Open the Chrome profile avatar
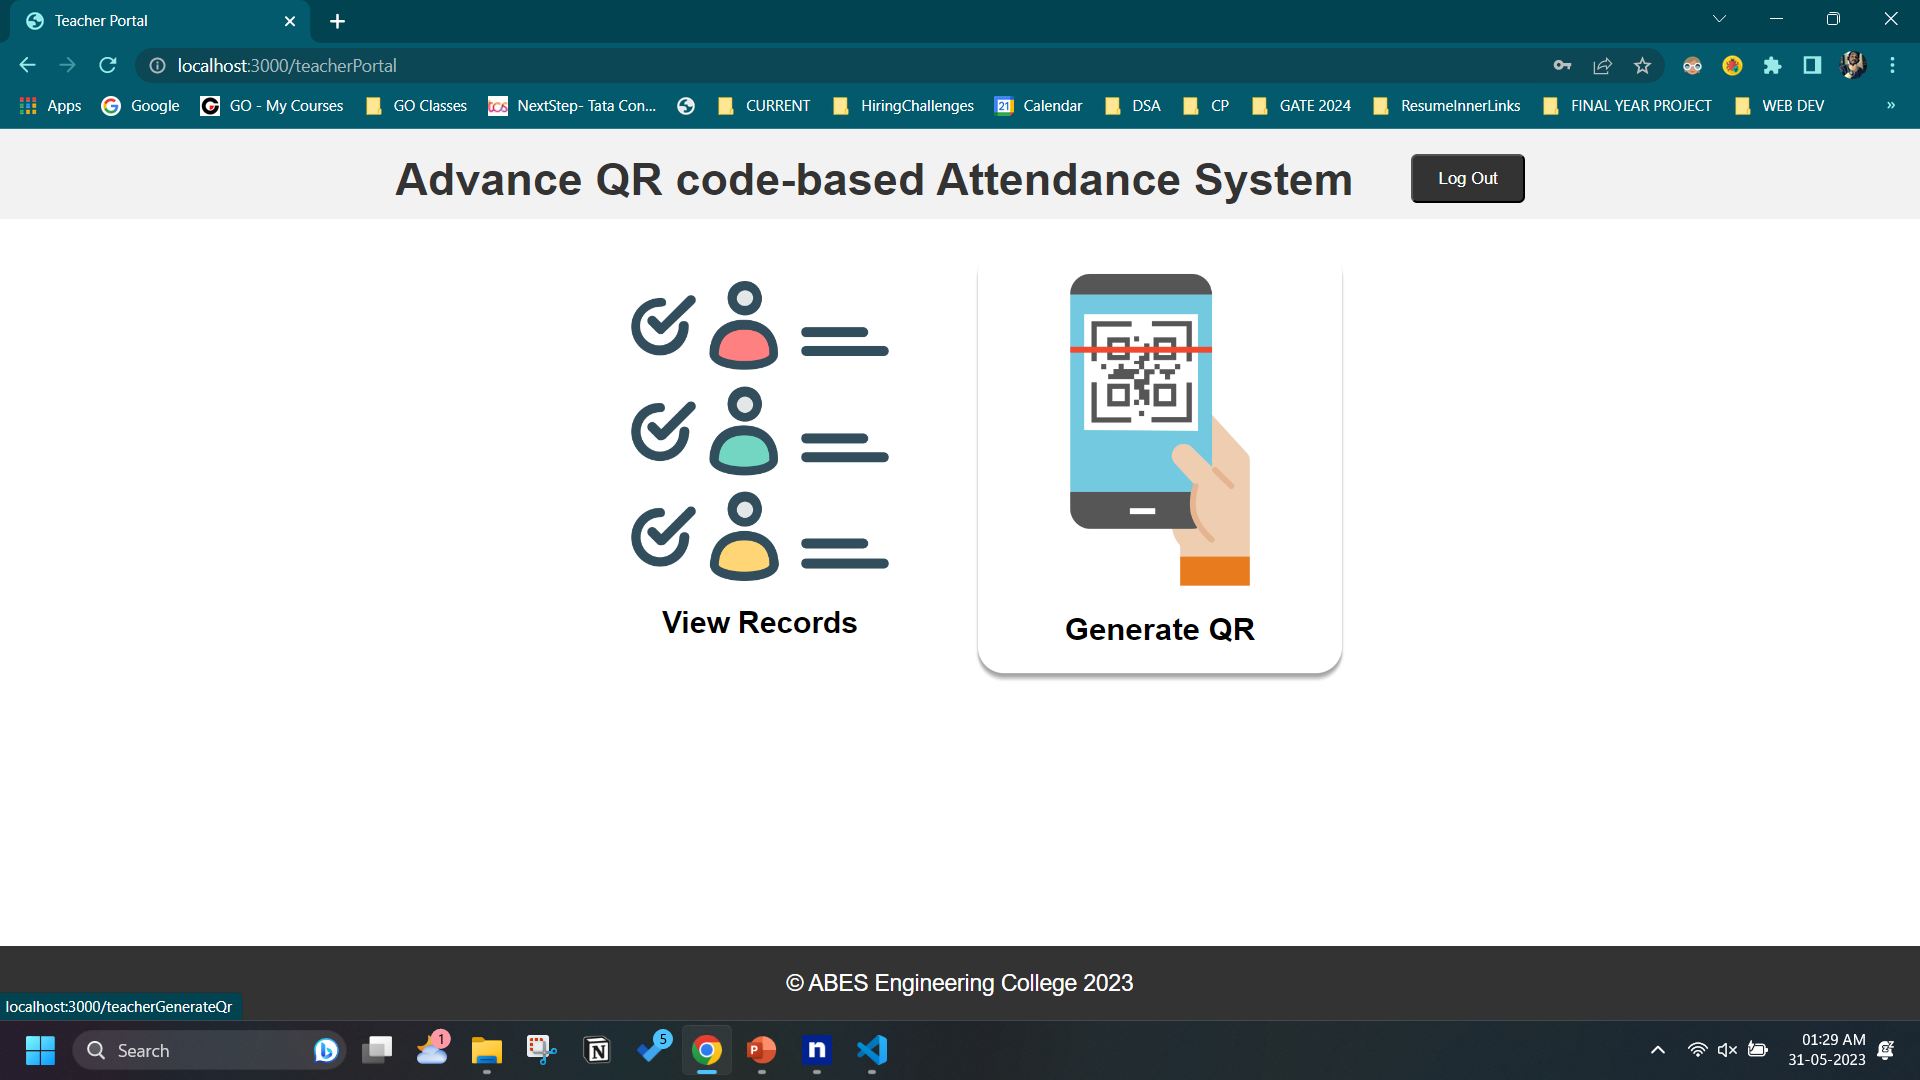Screen dimensions: 1920x1080 click(x=1853, y=65)
